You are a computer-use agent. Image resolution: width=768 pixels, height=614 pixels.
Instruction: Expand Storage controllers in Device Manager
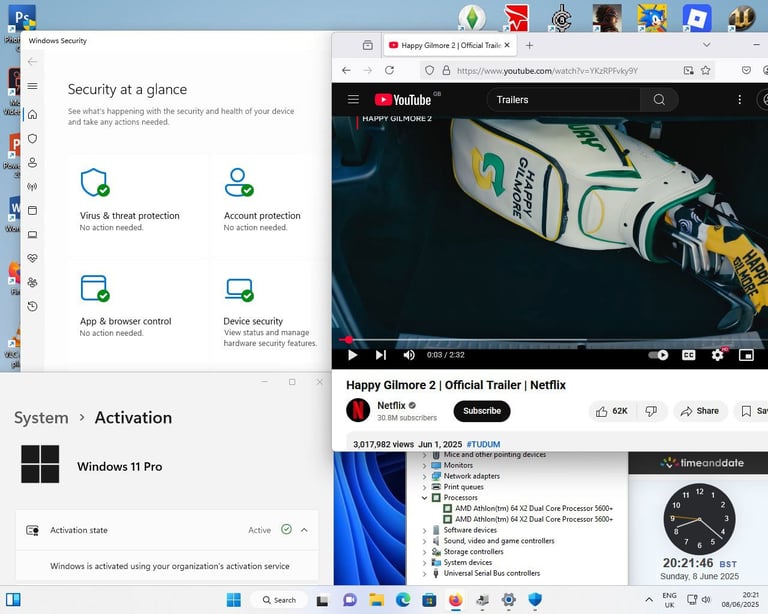tap(424, 551)
